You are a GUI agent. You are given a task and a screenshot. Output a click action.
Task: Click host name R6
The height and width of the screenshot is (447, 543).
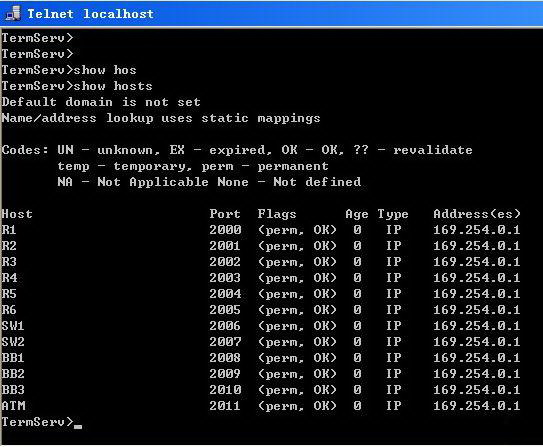(9, 310)
